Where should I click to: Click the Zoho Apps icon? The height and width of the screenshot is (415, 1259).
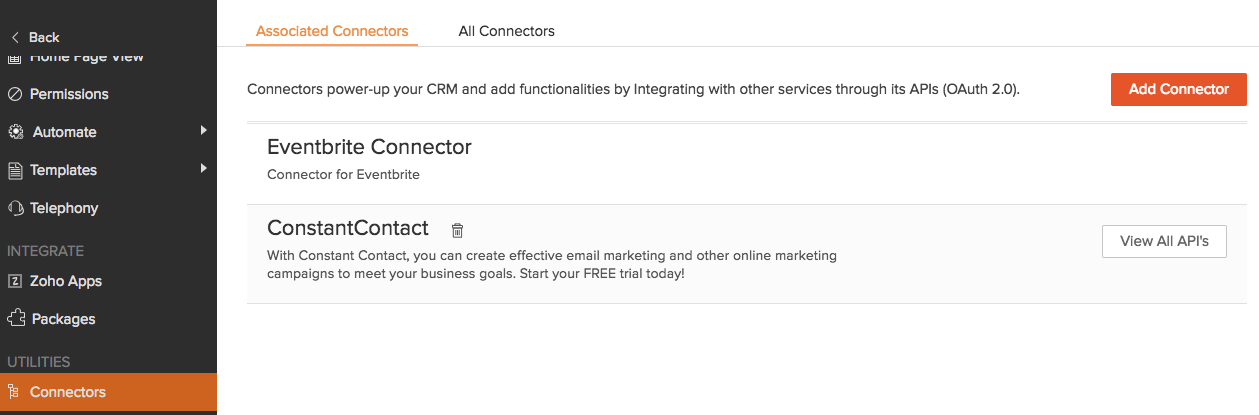click(x=15, y=281)
